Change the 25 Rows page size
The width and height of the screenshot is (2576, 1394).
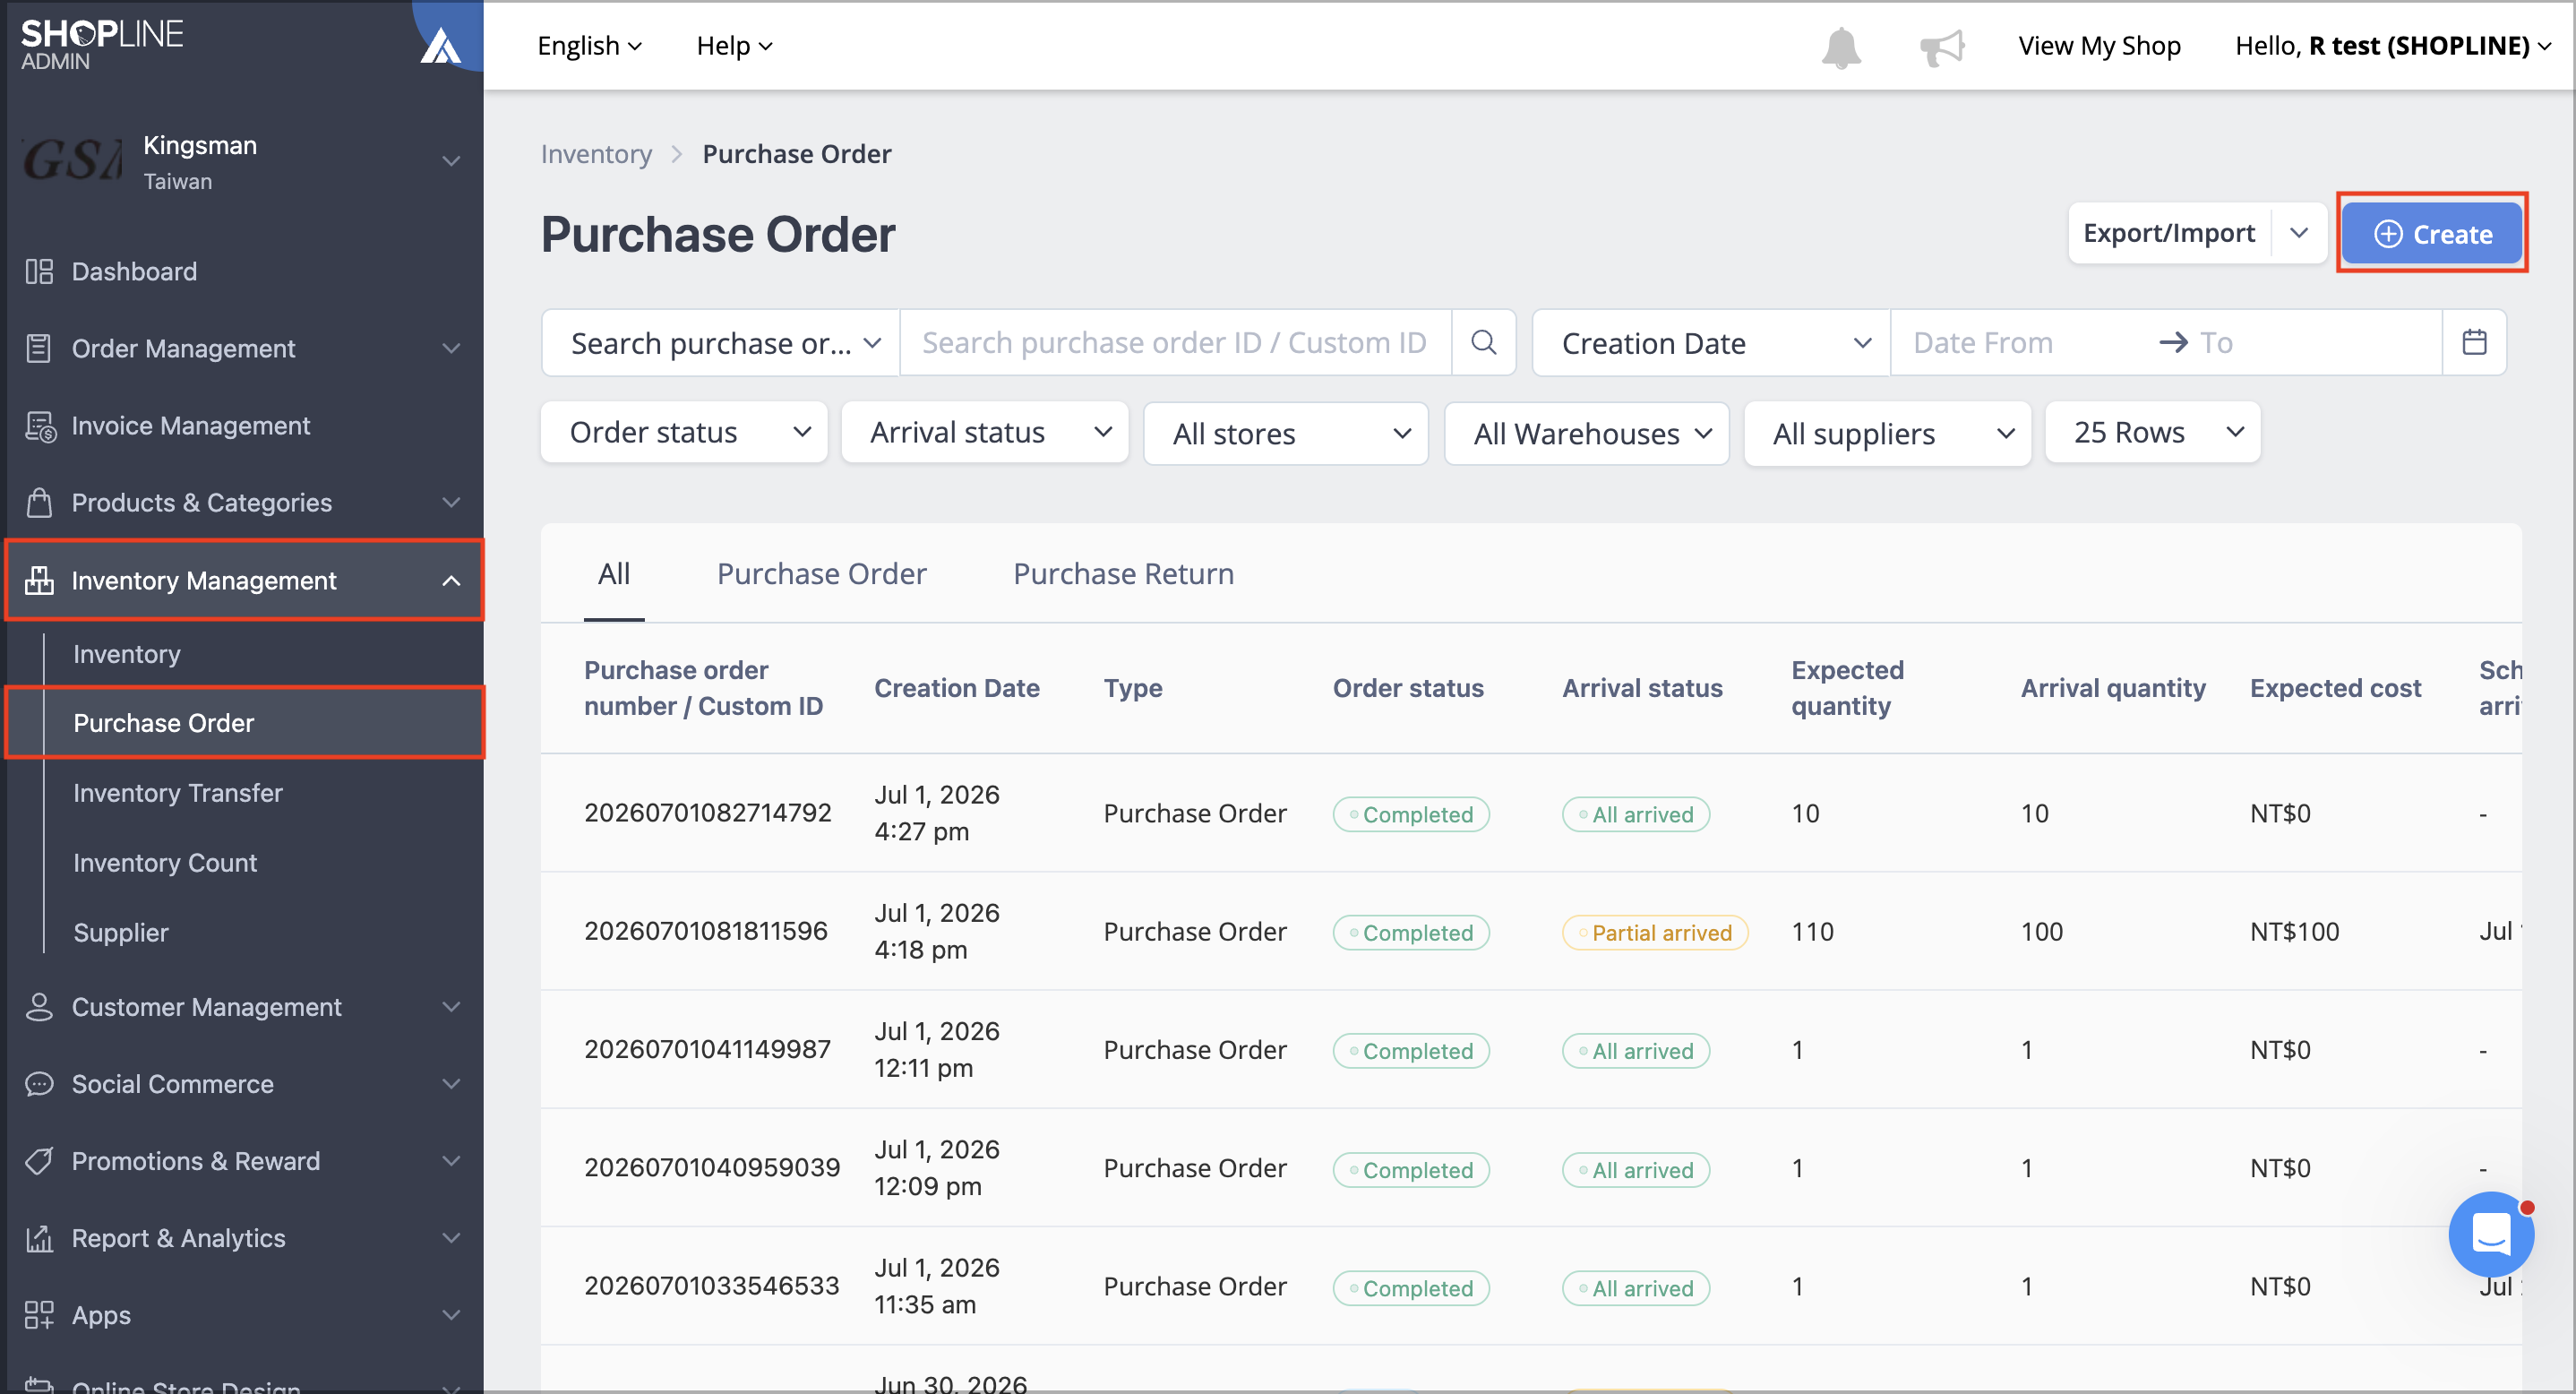click(2153, 432)
